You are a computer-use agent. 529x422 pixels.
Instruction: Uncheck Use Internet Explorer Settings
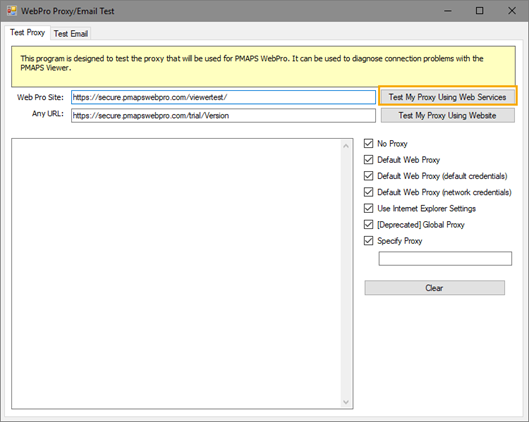pyautogui.click(x=368, y=208)
